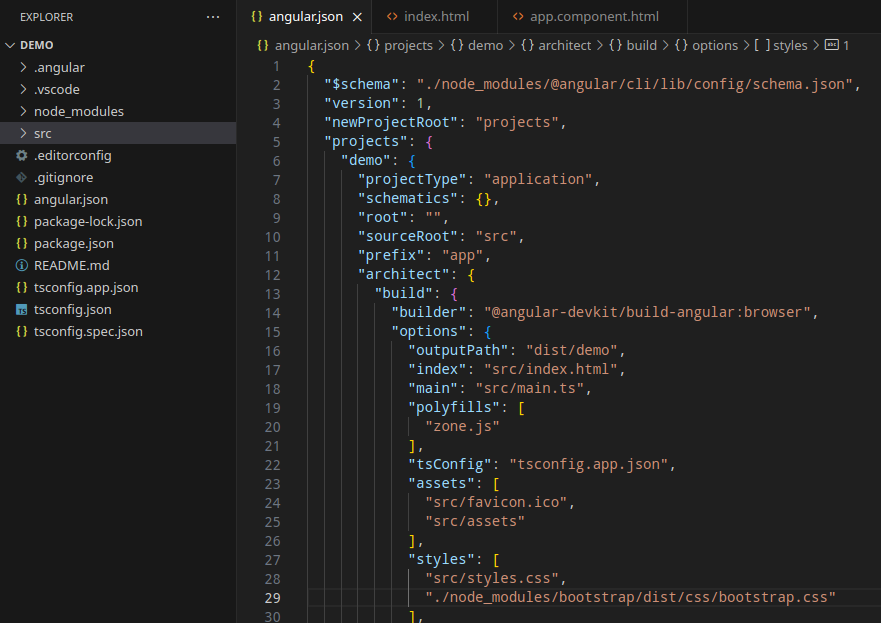Click the "@angular-devkit/build-angular:browser" value

(x=647, y=312)
